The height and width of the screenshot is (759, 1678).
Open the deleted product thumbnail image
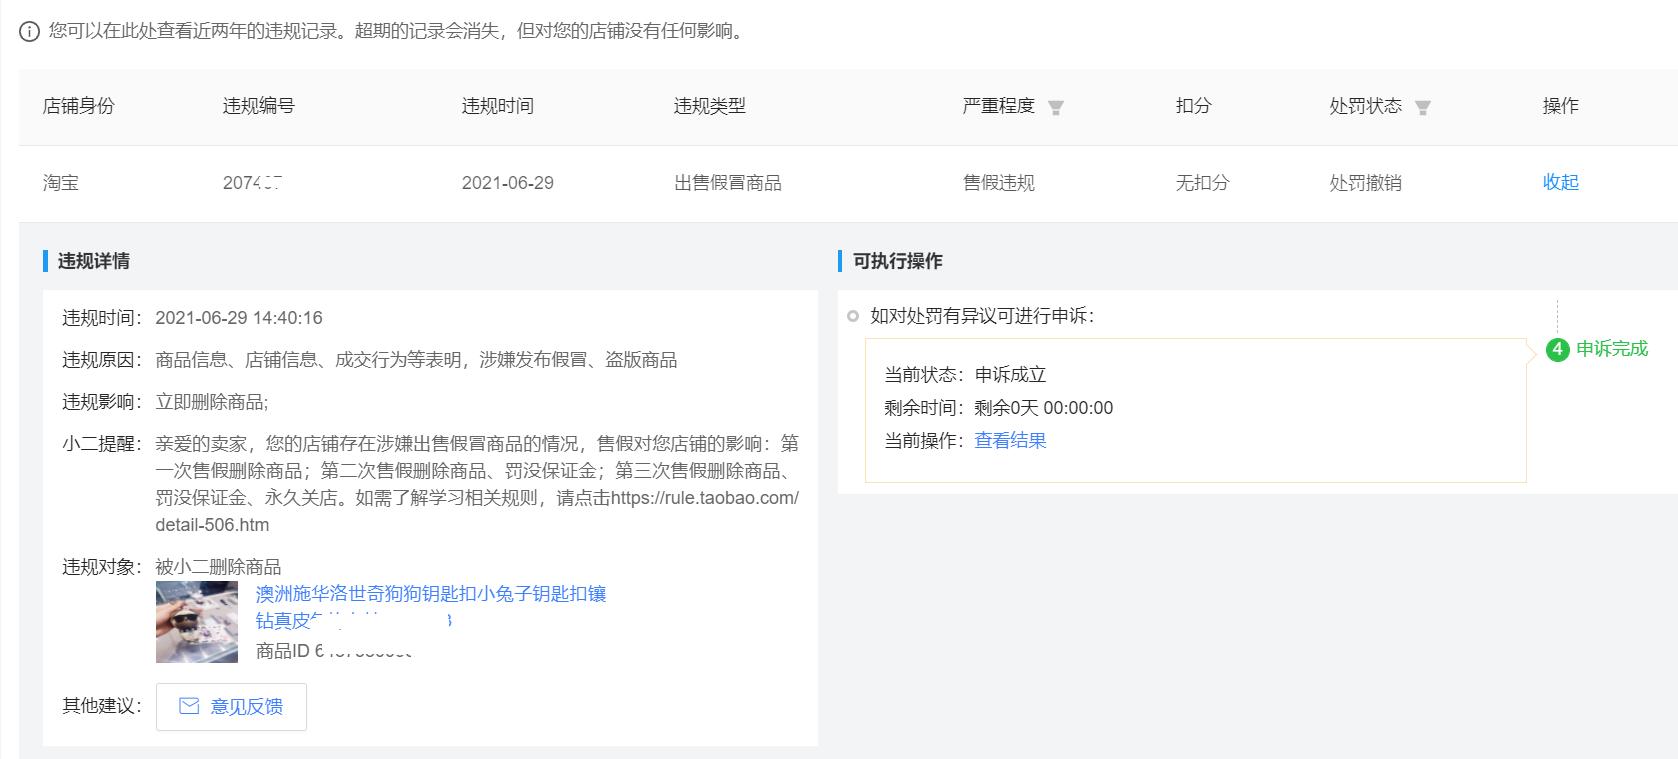pos(197,622)
